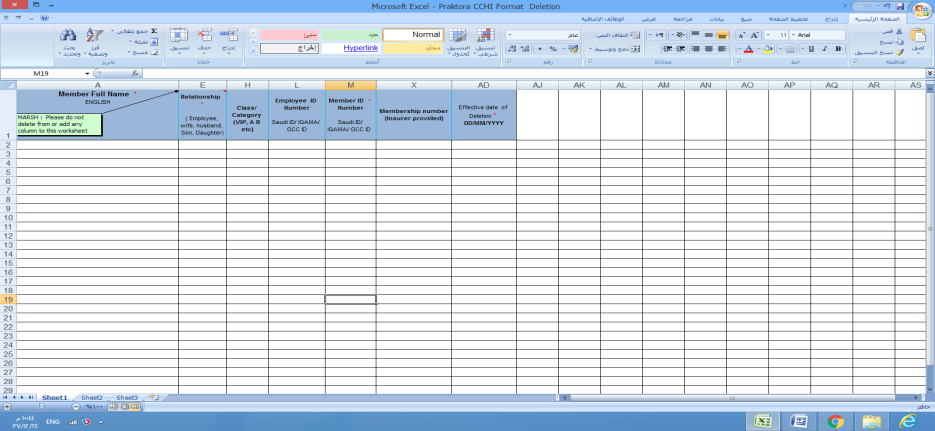Image resolution: width=935 pixels, height=431 pixels.
Task: Click the Insert cells icon
Action: tap(228, 35)
